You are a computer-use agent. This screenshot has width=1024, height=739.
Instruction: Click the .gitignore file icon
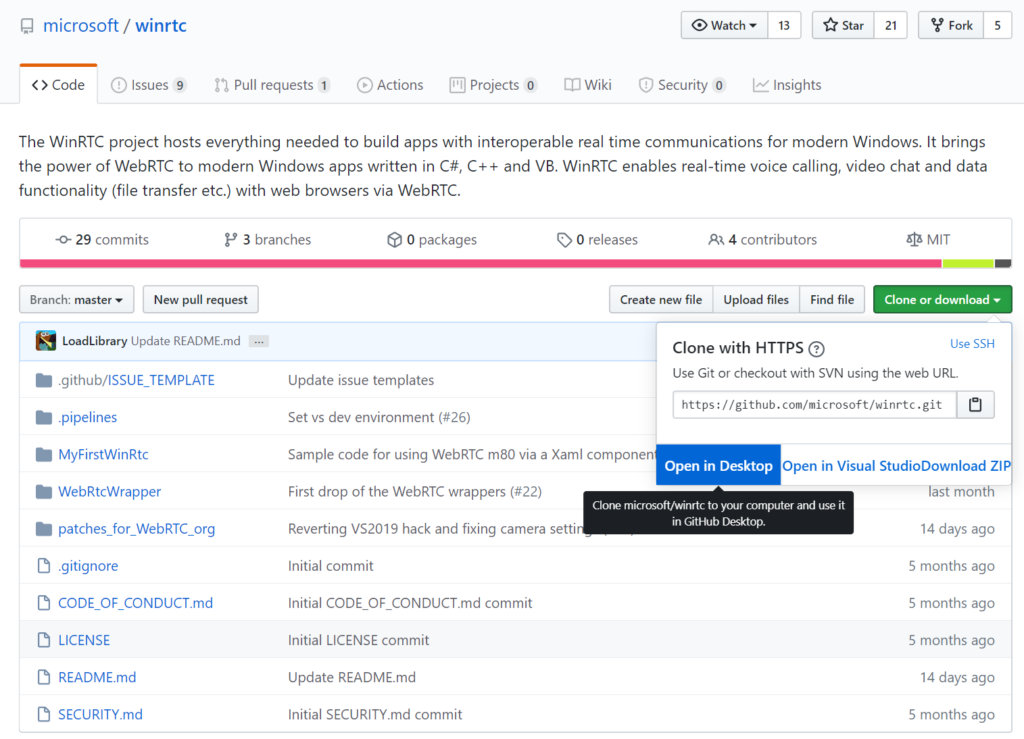click(44, 566)
